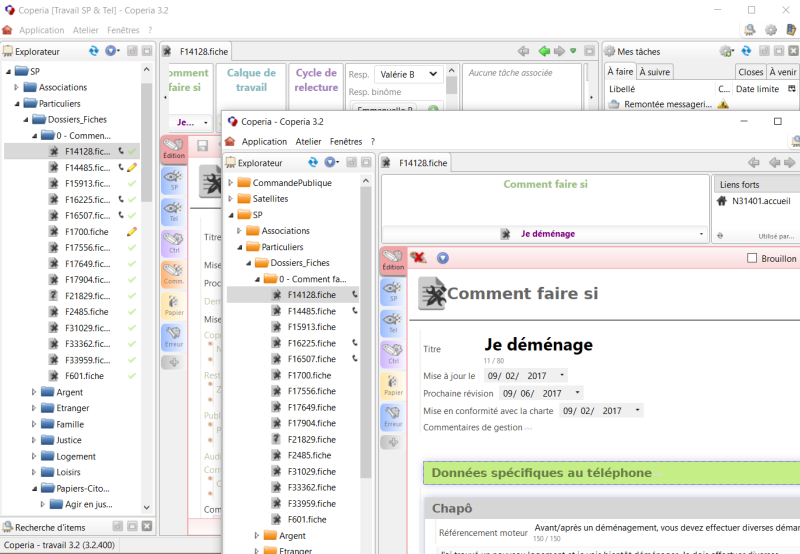The width and height of the screenshot is (800, 554).
Task: Click the blue round dropdown icon beside red X
Action: [x=442, y=258]
